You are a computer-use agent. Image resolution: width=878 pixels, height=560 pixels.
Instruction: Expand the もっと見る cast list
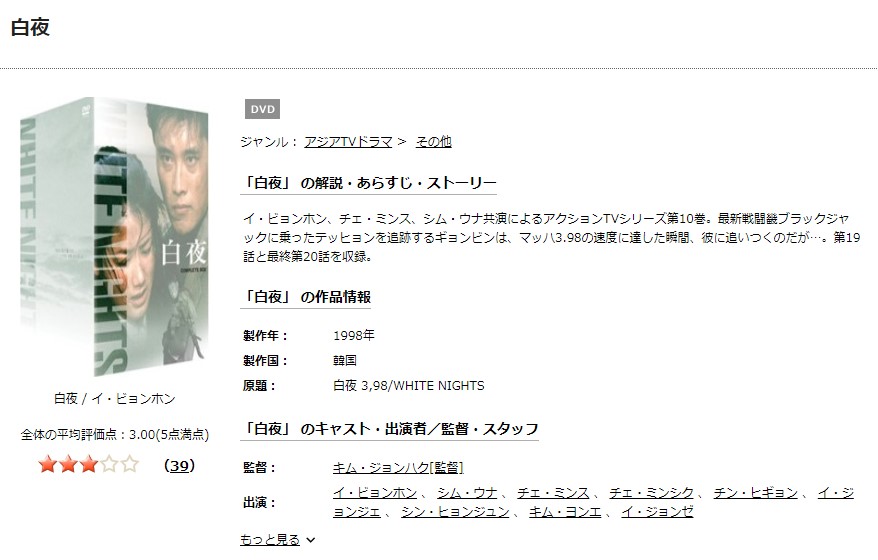[x=270, y=540]
